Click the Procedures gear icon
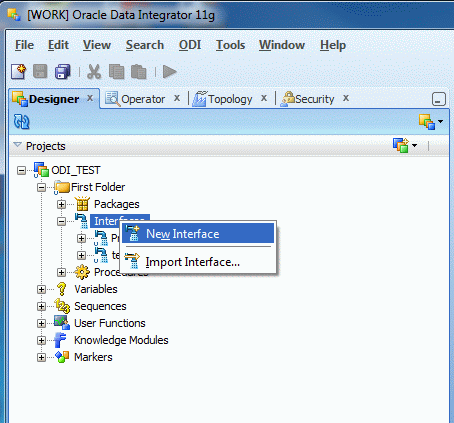This screenshot has height=423, width=454. 82,272
